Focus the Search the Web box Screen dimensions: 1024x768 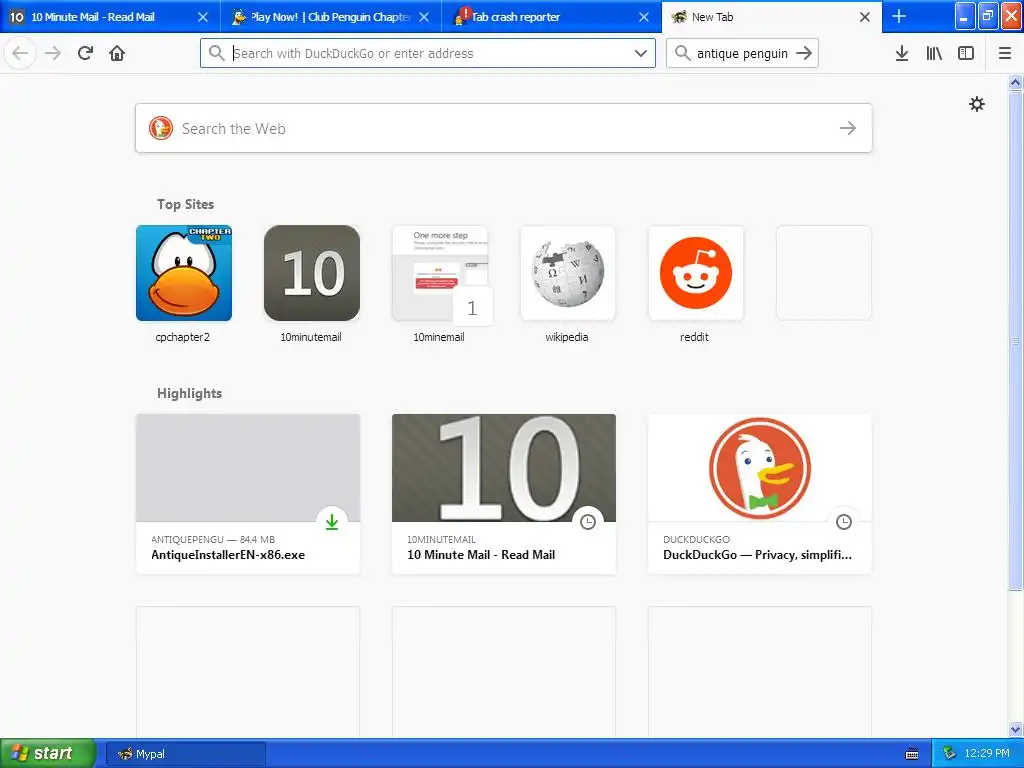click(x=504, y=128)
